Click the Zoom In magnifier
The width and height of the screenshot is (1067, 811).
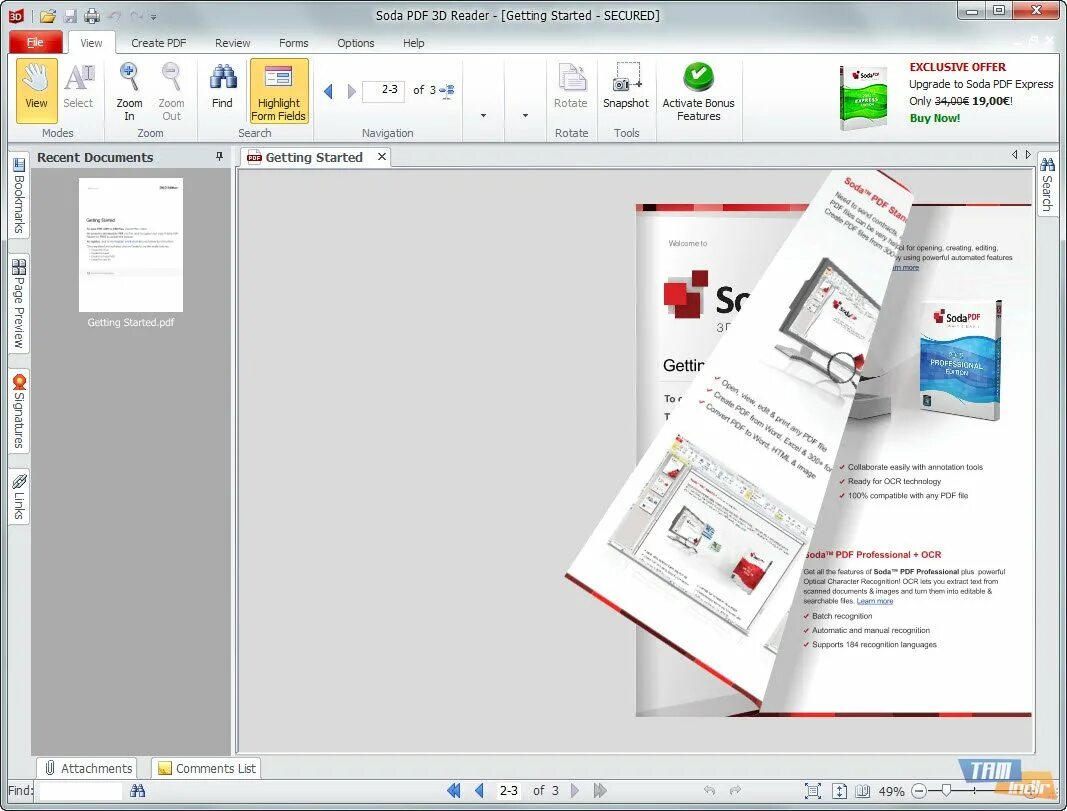(129, 89)
